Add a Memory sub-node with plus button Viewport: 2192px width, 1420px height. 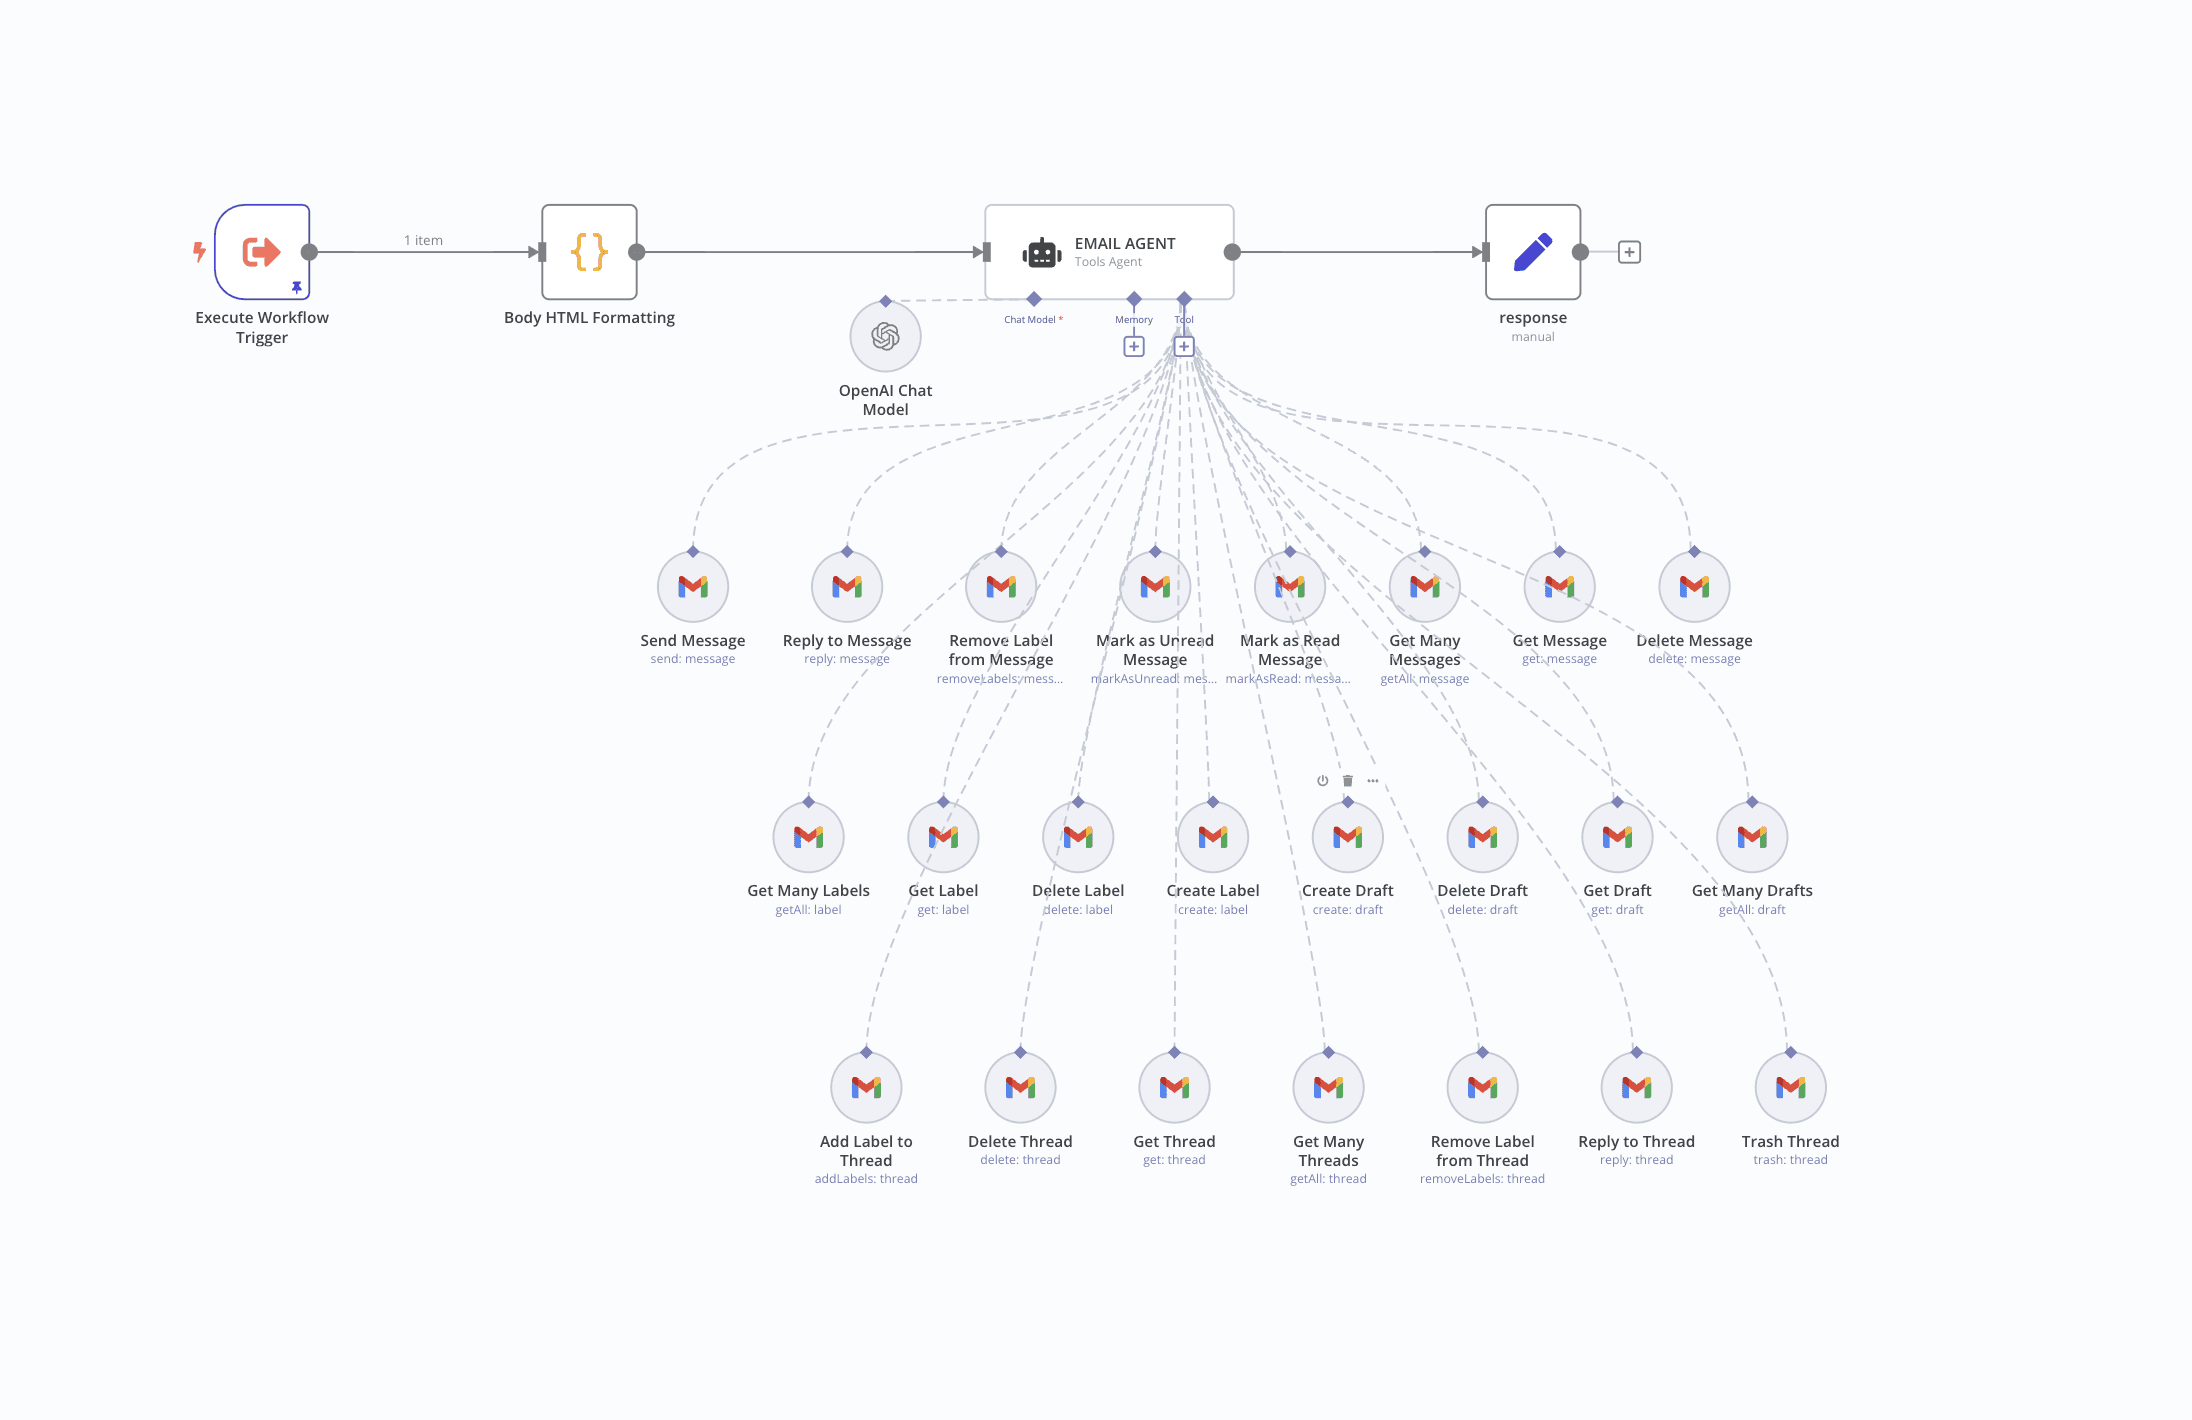coord(1134,346)
